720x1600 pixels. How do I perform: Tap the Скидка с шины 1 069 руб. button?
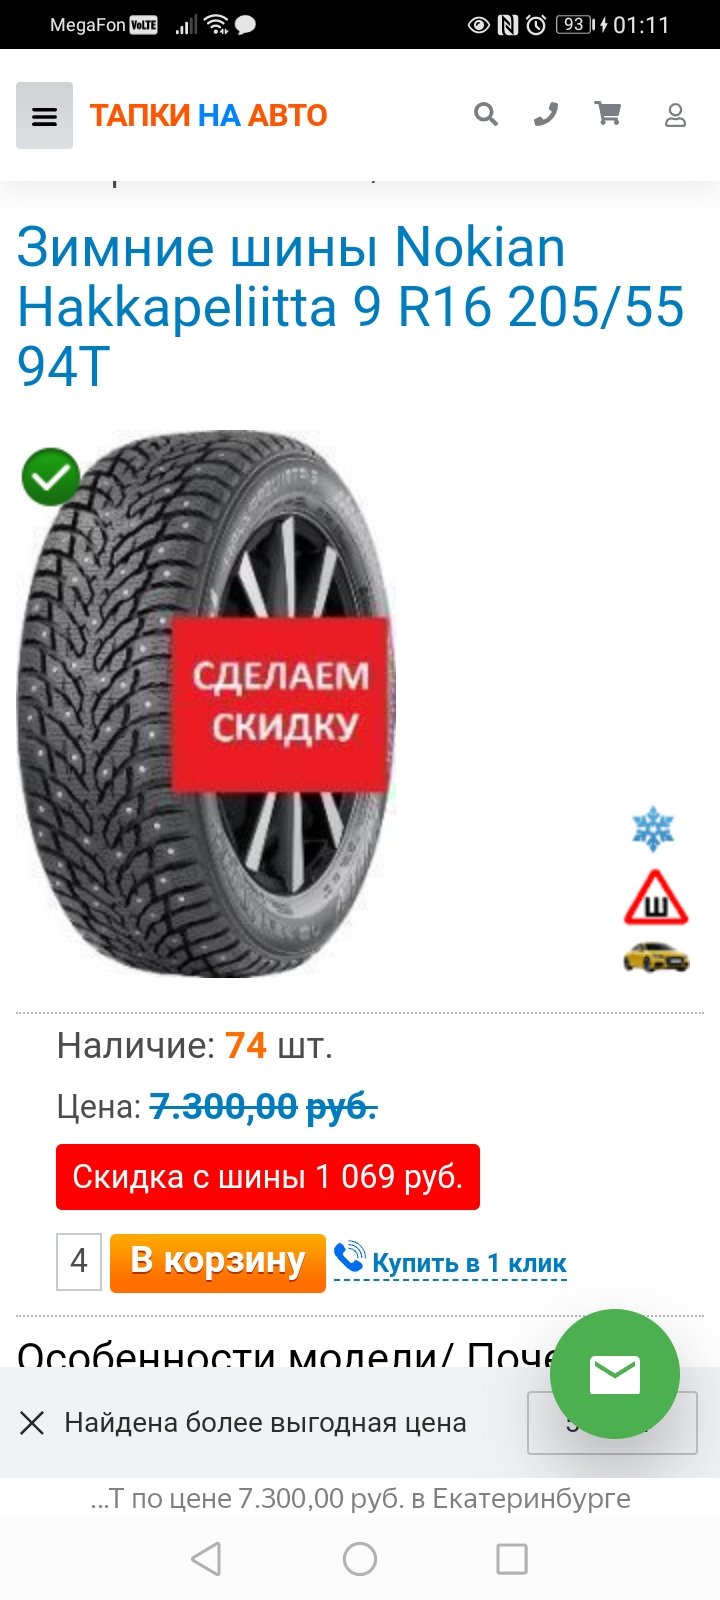point(268,1177)
